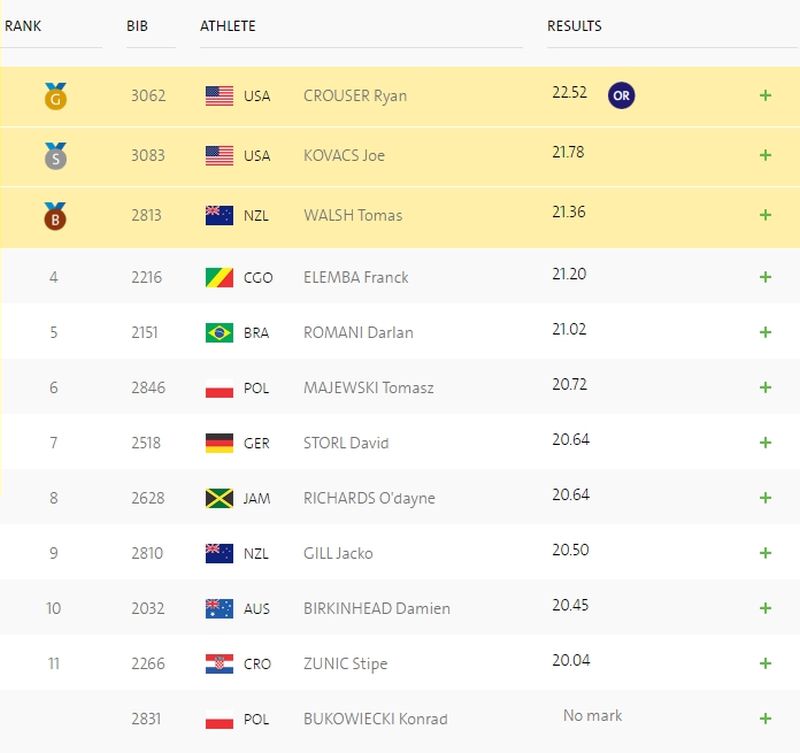This screenshot has height=753, width=800.
Task: Expand BUKOWIECKI Konrad's No mark row
Action: coord(765,719)
